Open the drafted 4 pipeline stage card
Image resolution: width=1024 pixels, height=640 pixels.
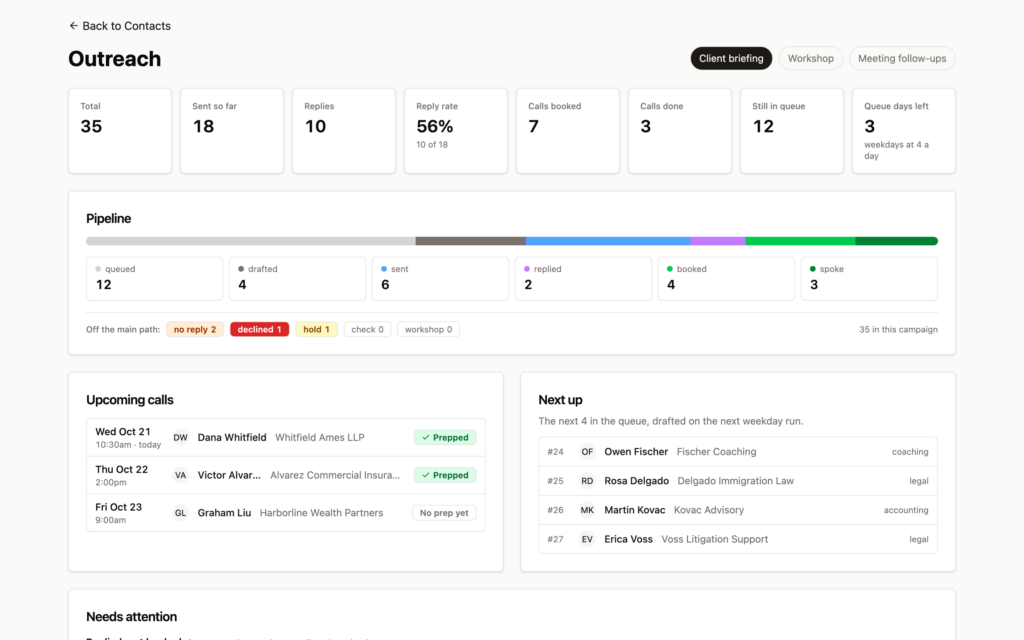click(297, 279)
